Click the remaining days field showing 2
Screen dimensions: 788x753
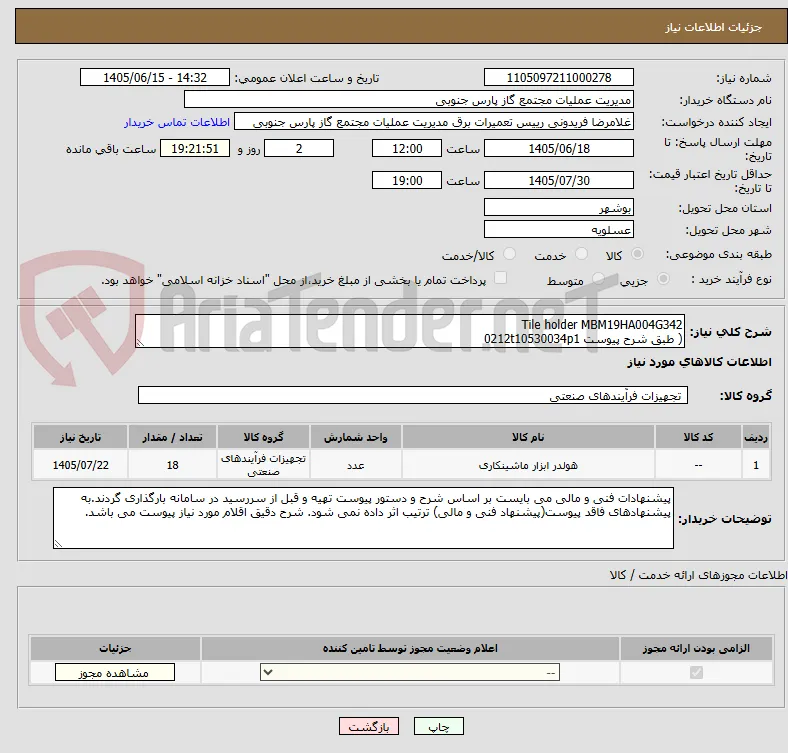(x=299, y=148)
